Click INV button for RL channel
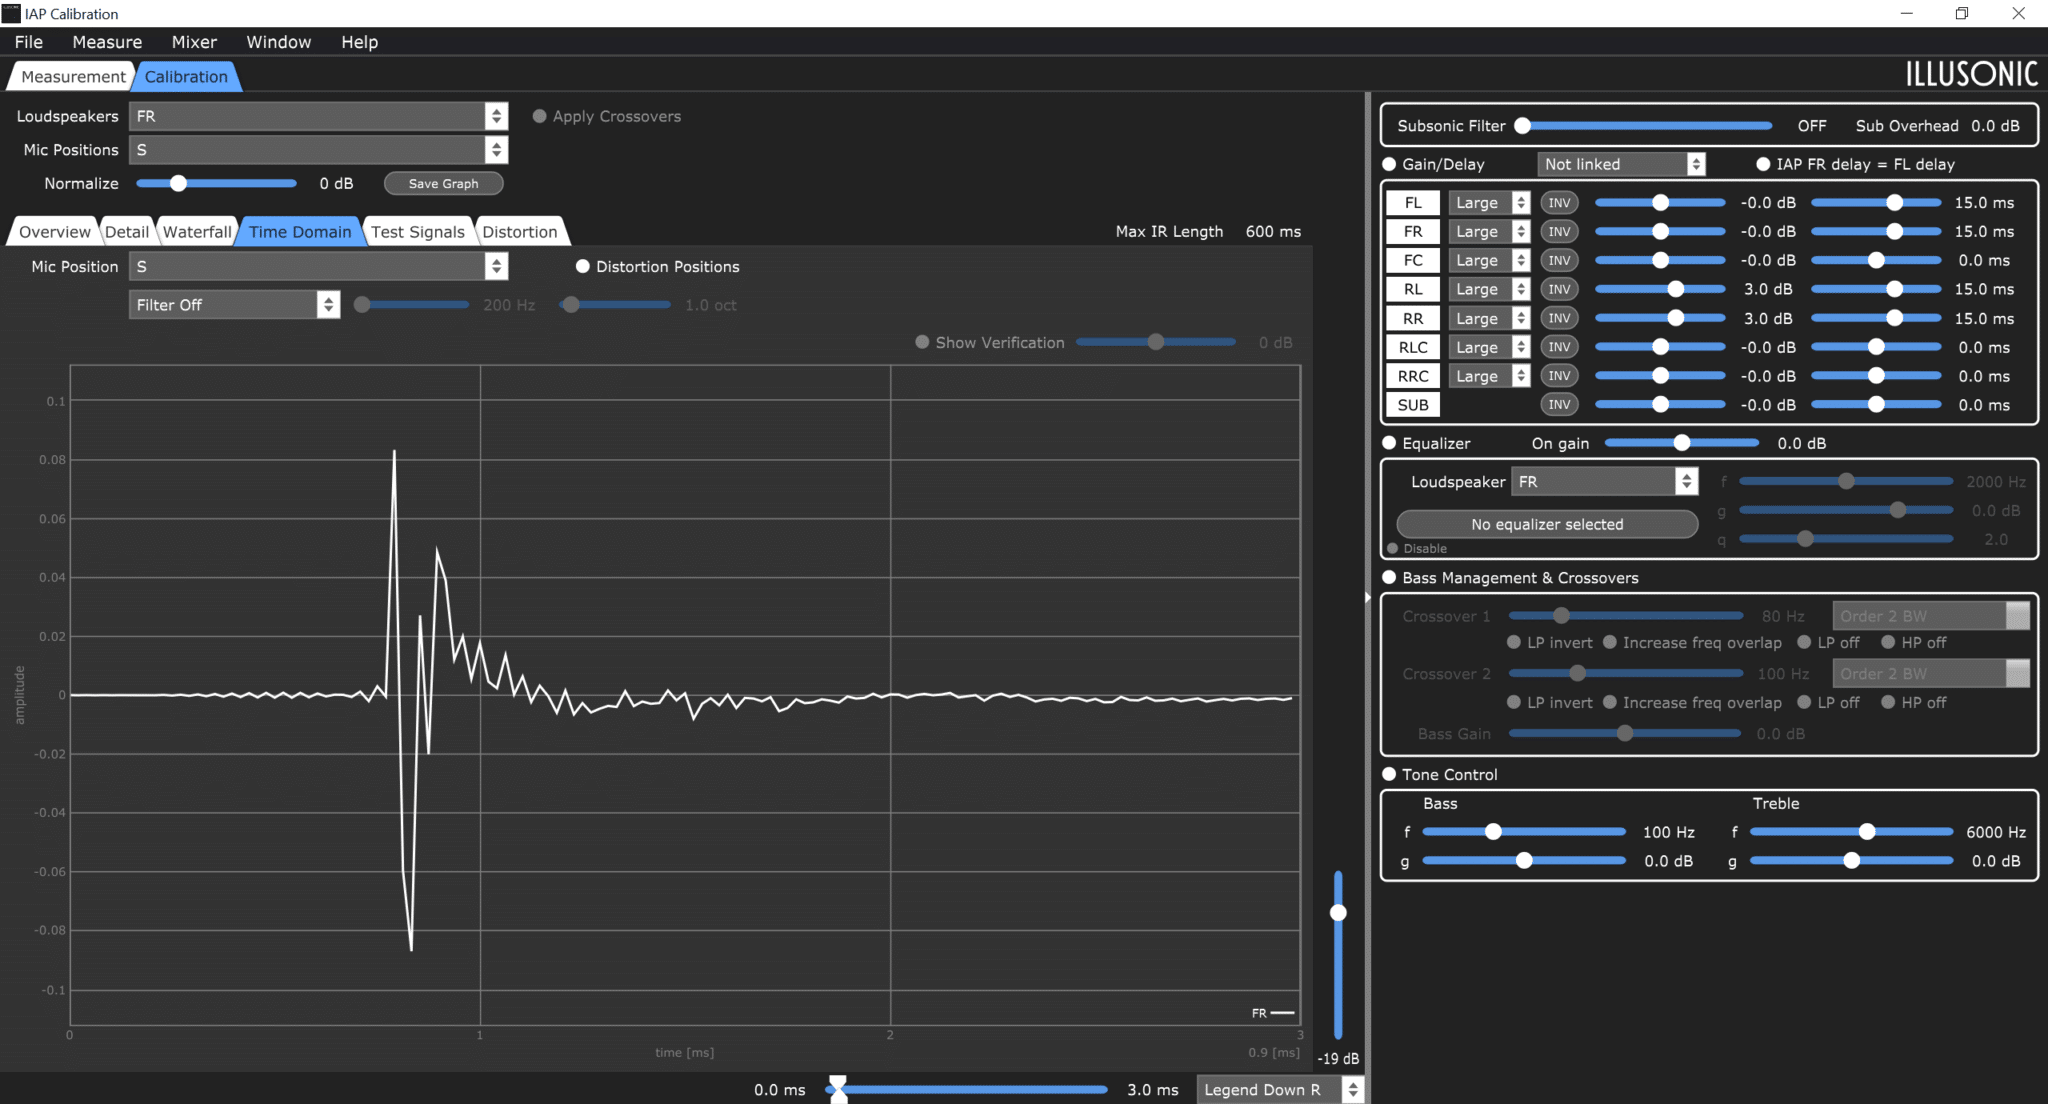 pyautogui.click(x=1559, y=290)
